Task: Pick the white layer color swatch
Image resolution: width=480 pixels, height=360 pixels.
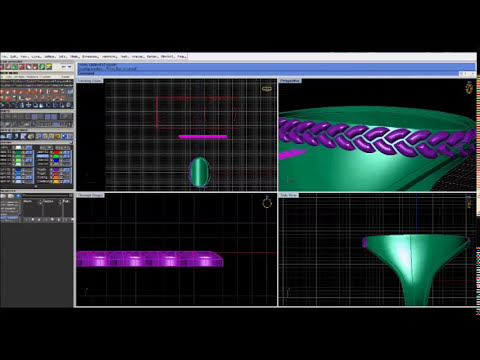Action: coord(18,148)
